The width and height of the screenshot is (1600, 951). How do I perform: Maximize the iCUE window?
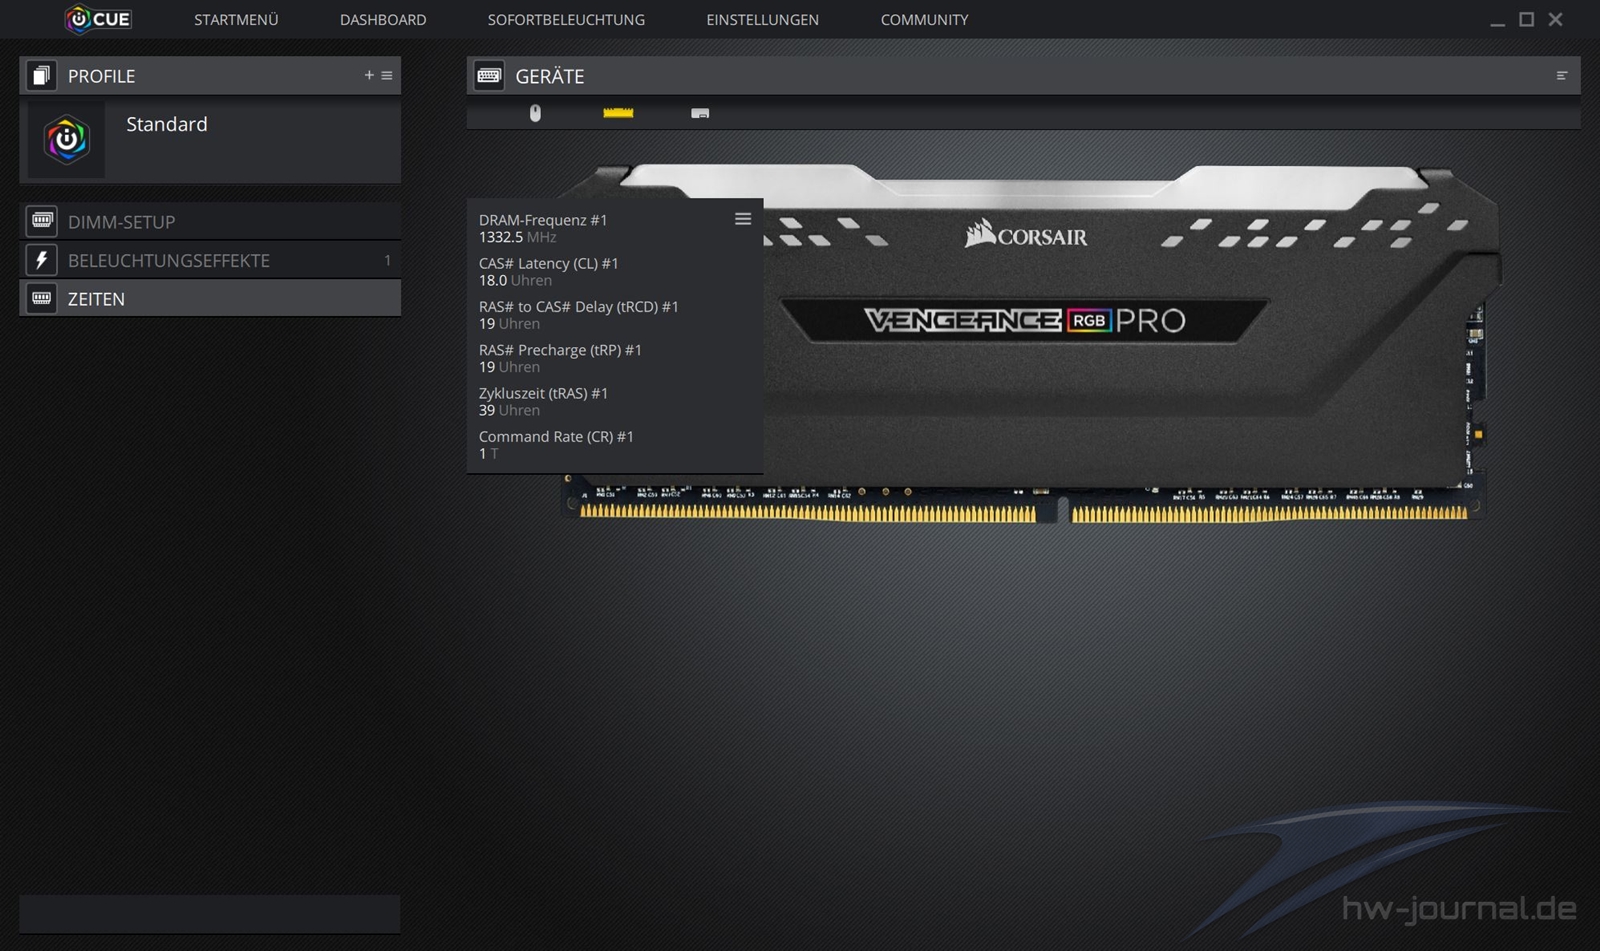(x=1526, y=19)
